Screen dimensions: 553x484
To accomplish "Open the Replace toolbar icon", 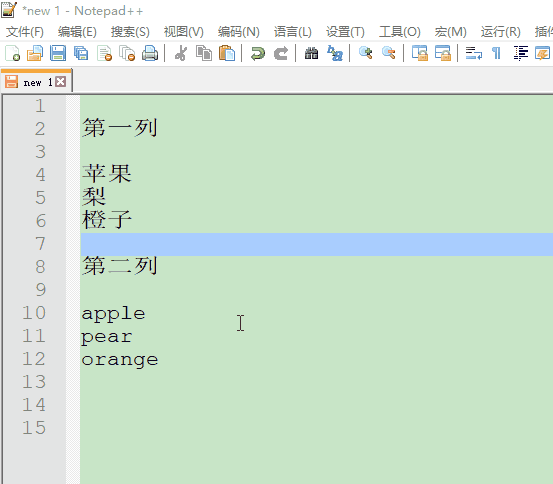I will [335, 54].
